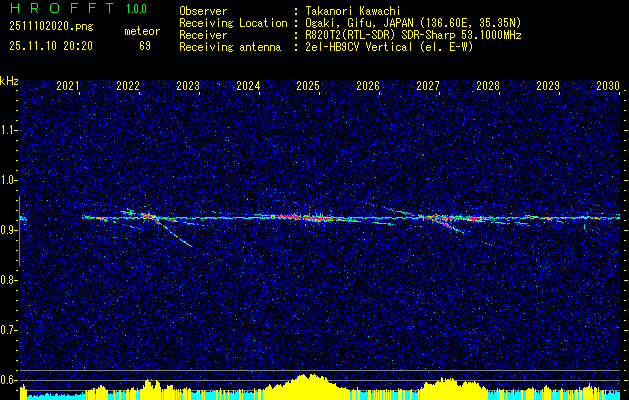The image size is (629, 400).
Task: Click the 2022 time marker
Action: coord(128,86)
